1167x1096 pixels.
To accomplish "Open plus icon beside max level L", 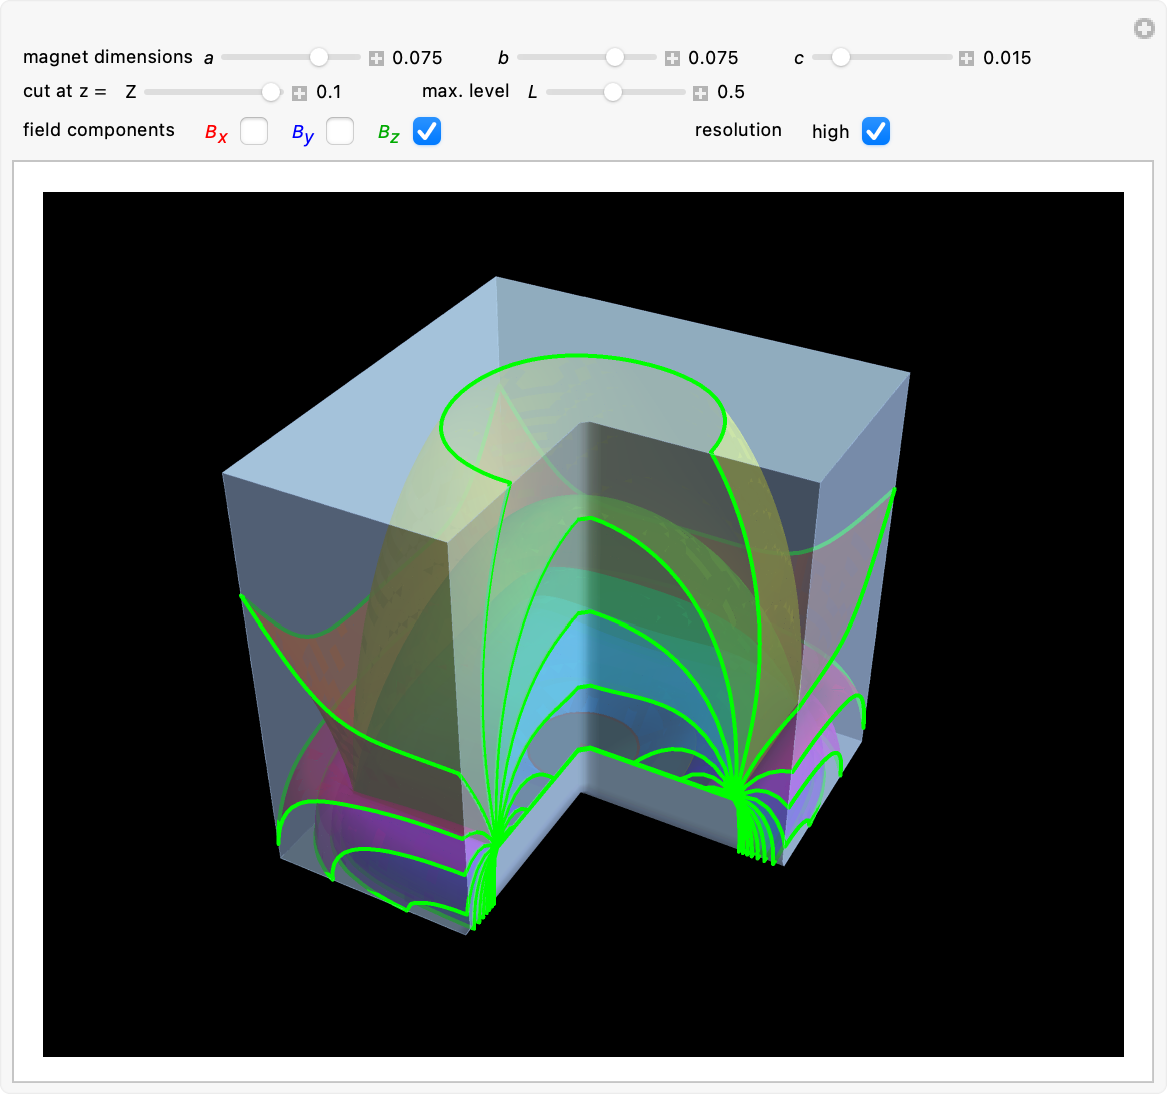I will click(700, 93).
